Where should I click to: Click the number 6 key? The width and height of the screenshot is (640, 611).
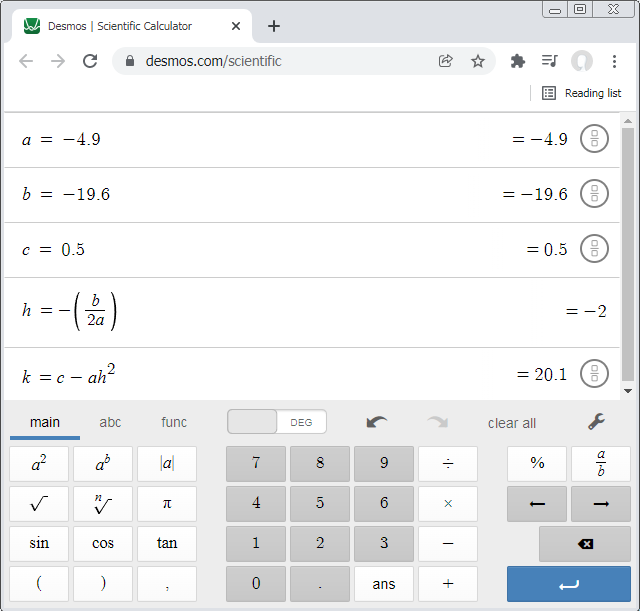pyautogui.click(x=384, y=504)
